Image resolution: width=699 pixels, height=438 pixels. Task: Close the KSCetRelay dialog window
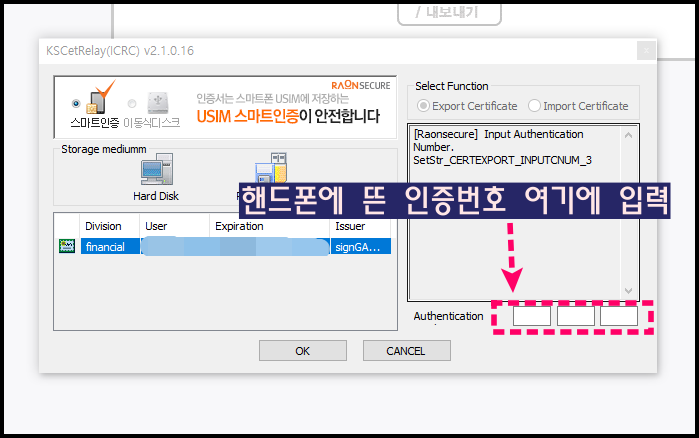pos(646,51)
